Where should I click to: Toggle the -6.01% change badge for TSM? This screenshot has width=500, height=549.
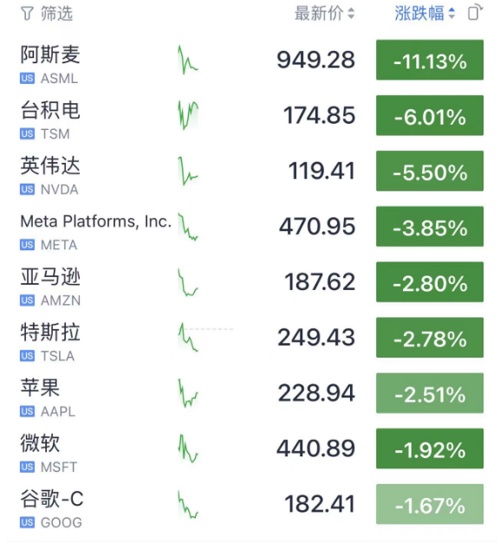coord(430,116)
